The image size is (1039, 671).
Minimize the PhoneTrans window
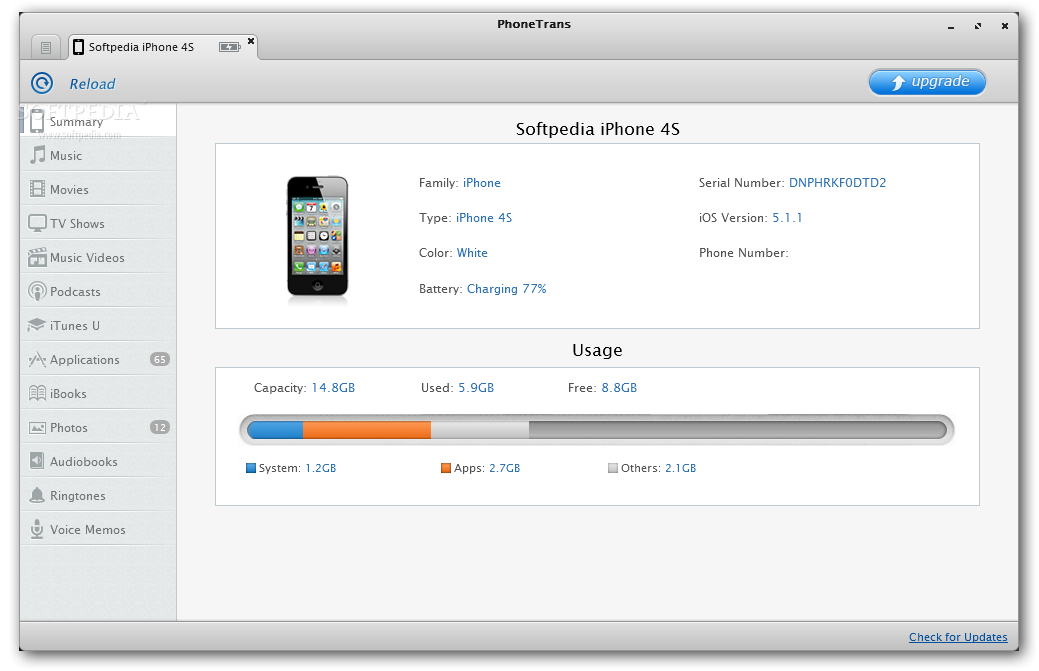click(951, 26)
